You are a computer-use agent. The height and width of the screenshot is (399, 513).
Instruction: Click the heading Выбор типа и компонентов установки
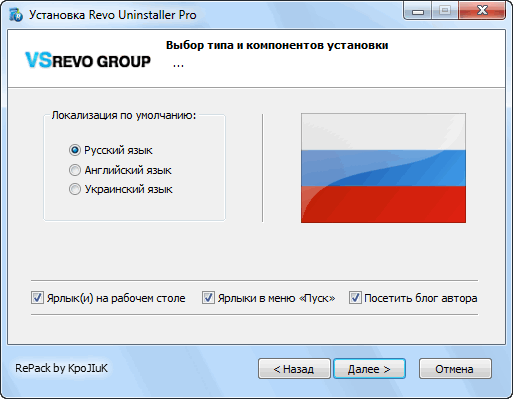[277, 45]
